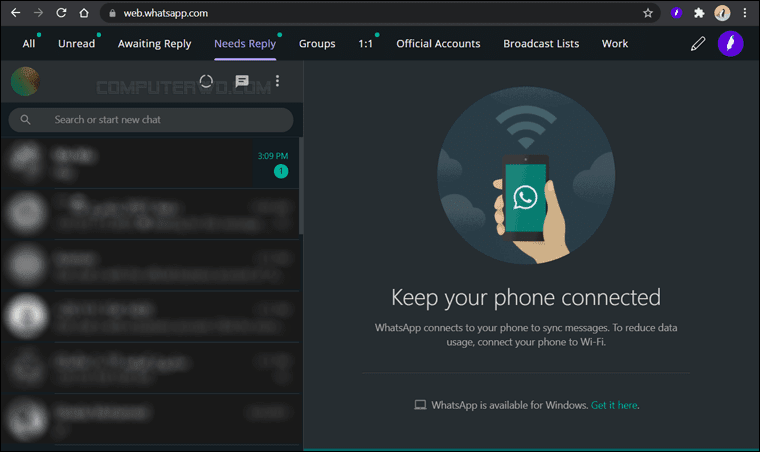Click the search magnifier icon
The image size is (760, 452).
tap(25, 120)
